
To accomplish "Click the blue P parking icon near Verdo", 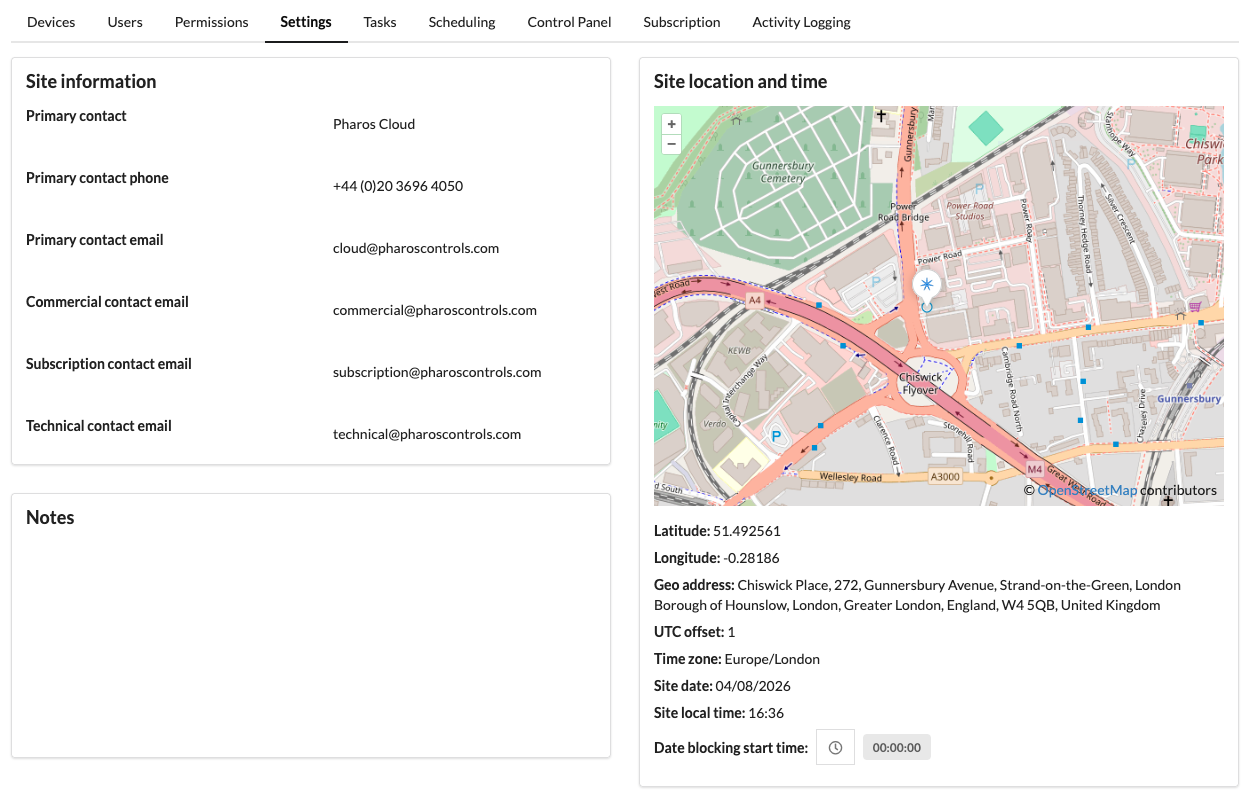I will click(775, 436).
